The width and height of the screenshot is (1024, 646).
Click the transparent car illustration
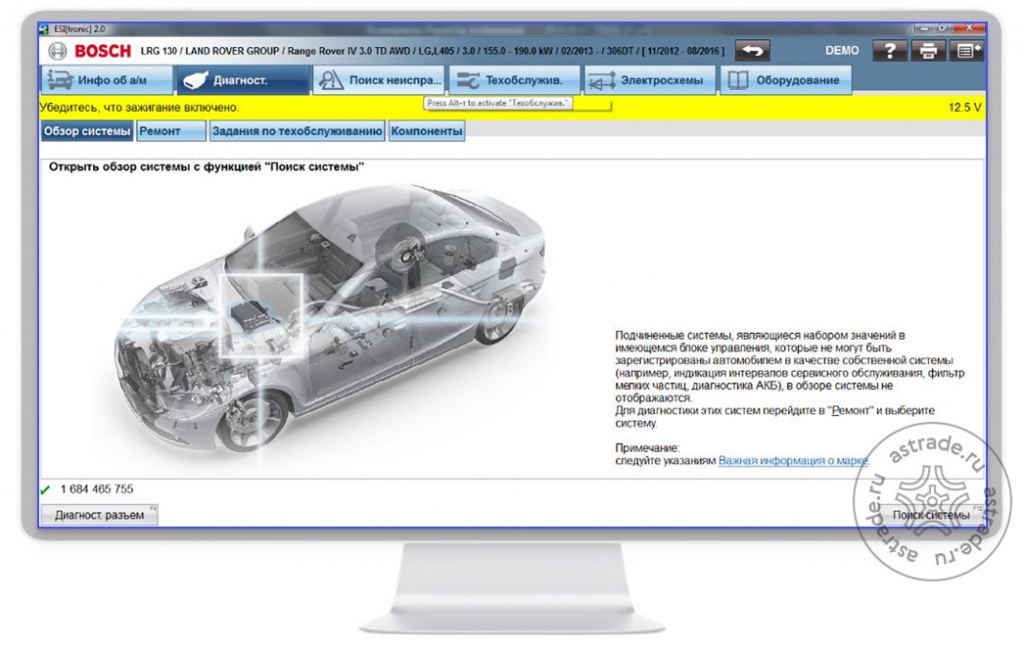(x=330, y=320)
